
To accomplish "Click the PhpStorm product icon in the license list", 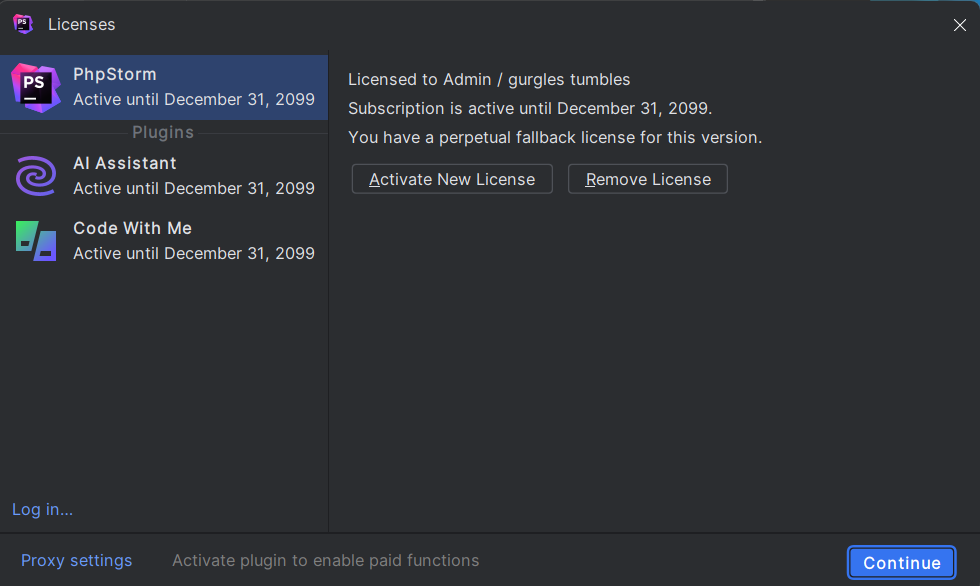I will tap(36, 87).
